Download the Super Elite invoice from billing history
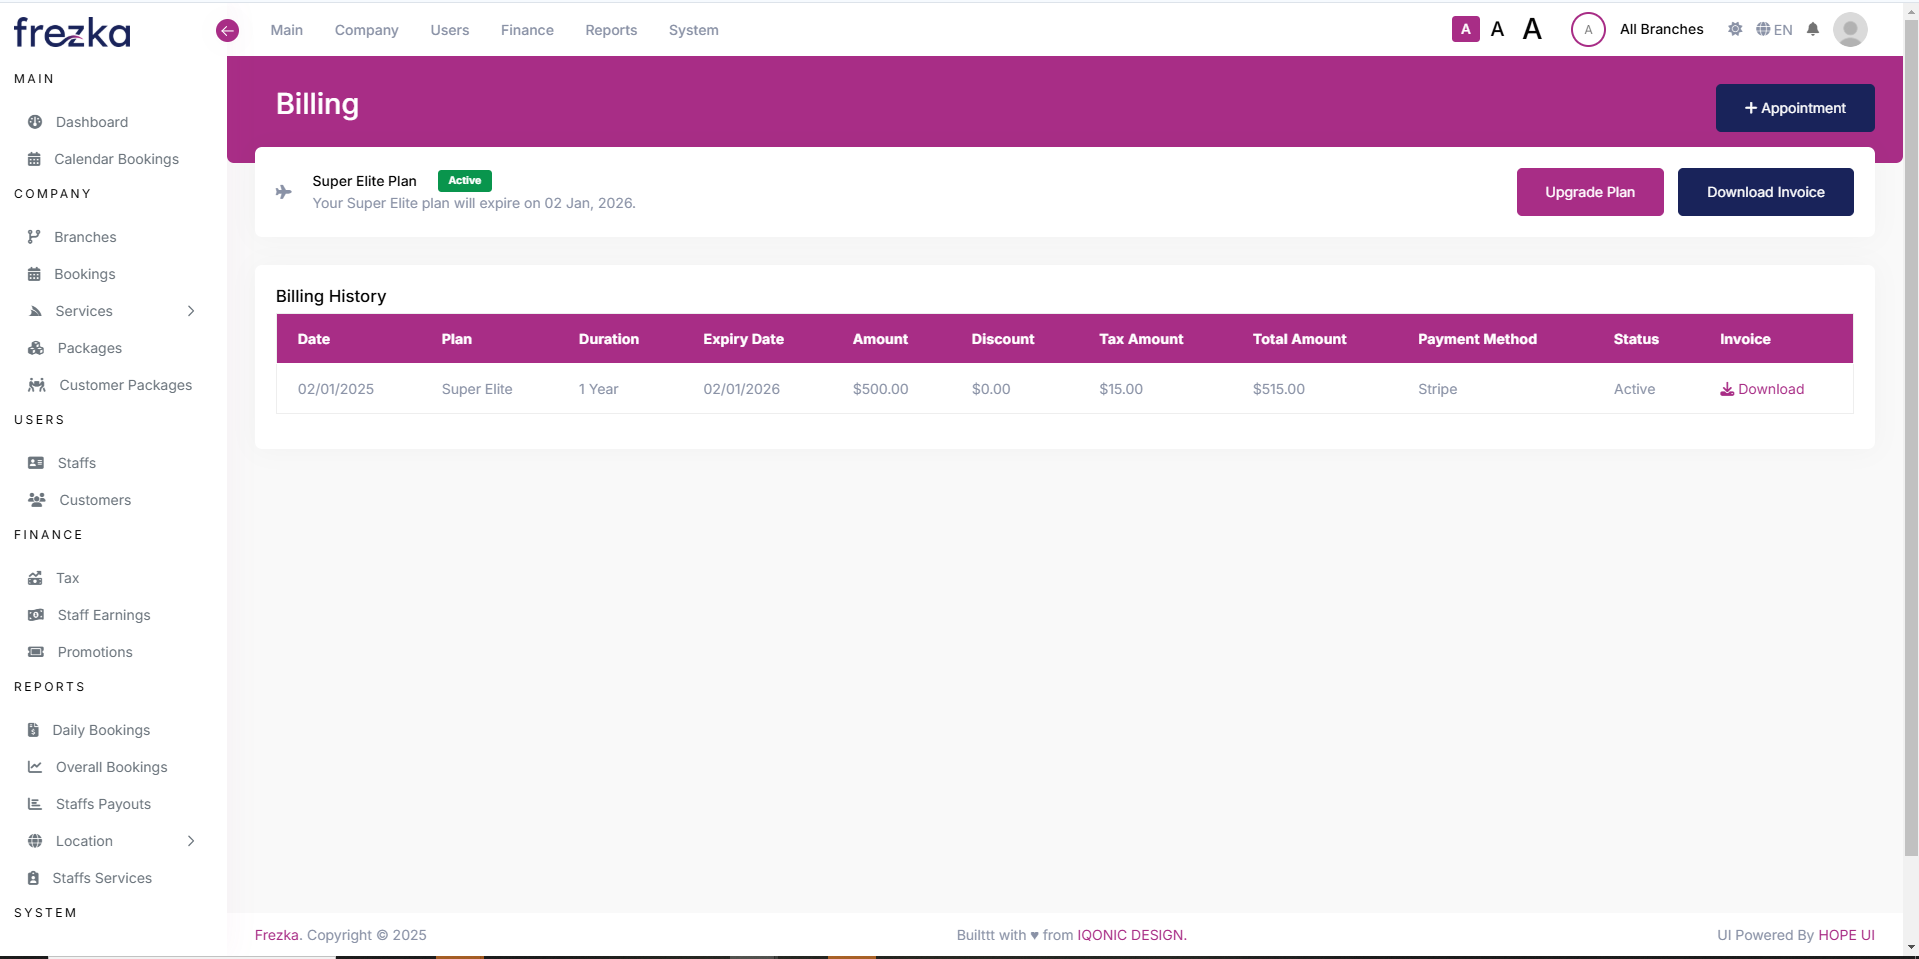 pyautogui.click(x=1761, y=389)
